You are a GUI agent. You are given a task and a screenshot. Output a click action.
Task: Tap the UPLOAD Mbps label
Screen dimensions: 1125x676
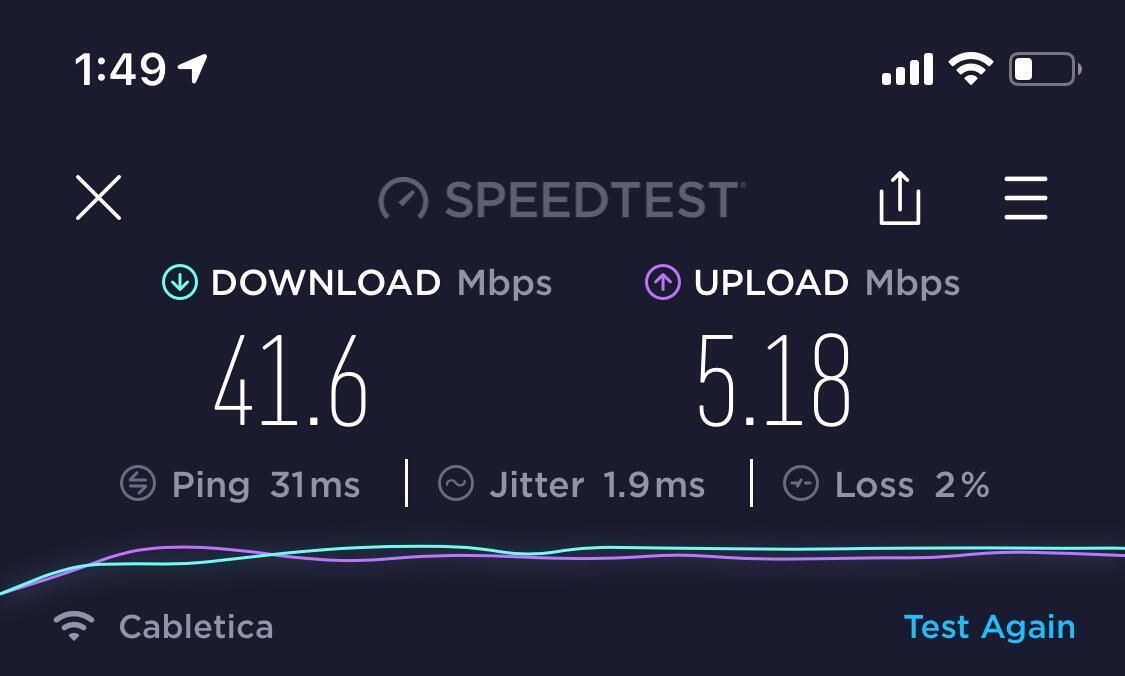(827, 283)
